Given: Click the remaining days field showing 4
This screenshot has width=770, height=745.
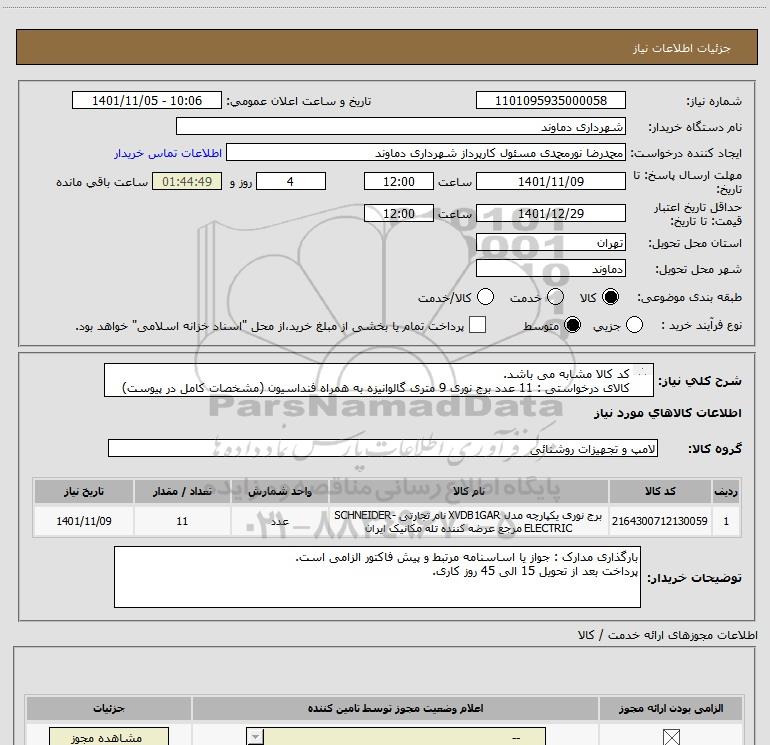Looking at the screenshot, I should click(291, 181).
